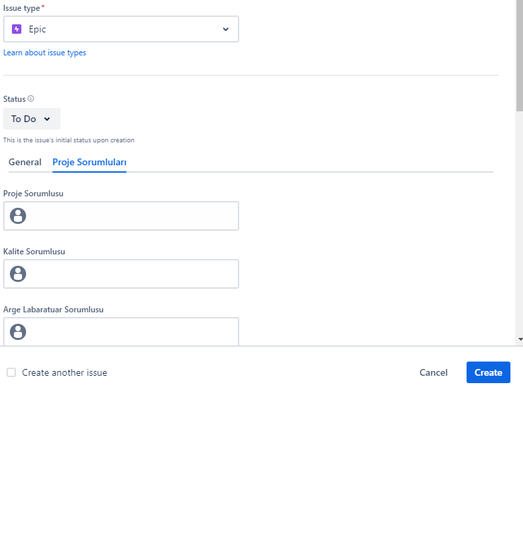Click the user avatar icon in Kalite Sorumlusu
Screen dimensions: 523x541
18,274
